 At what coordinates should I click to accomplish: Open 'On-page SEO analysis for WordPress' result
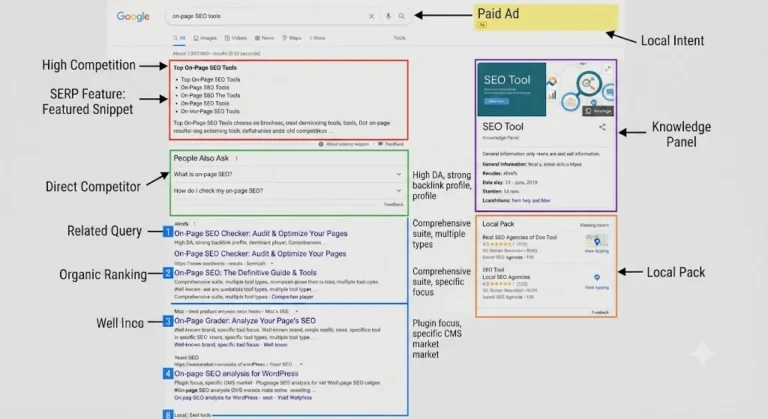click(x=236, y=374)
